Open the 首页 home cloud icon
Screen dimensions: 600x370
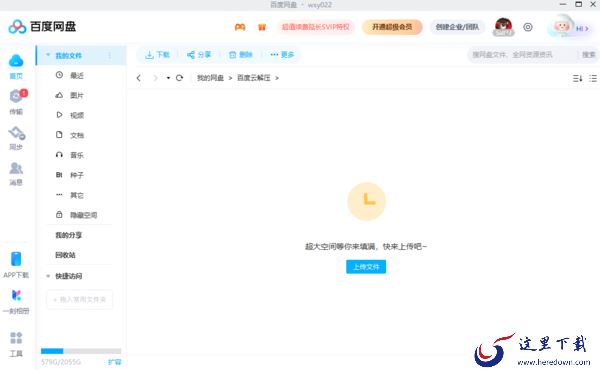tap(16, 61)
